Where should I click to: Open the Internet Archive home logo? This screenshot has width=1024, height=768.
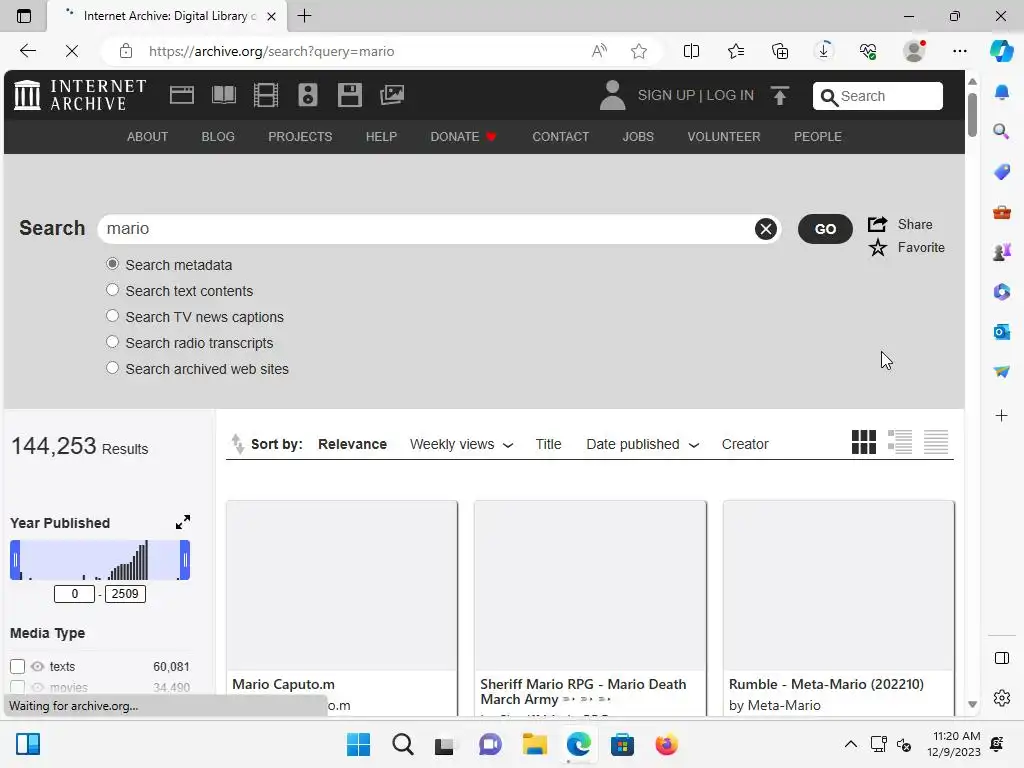(80, 95)
